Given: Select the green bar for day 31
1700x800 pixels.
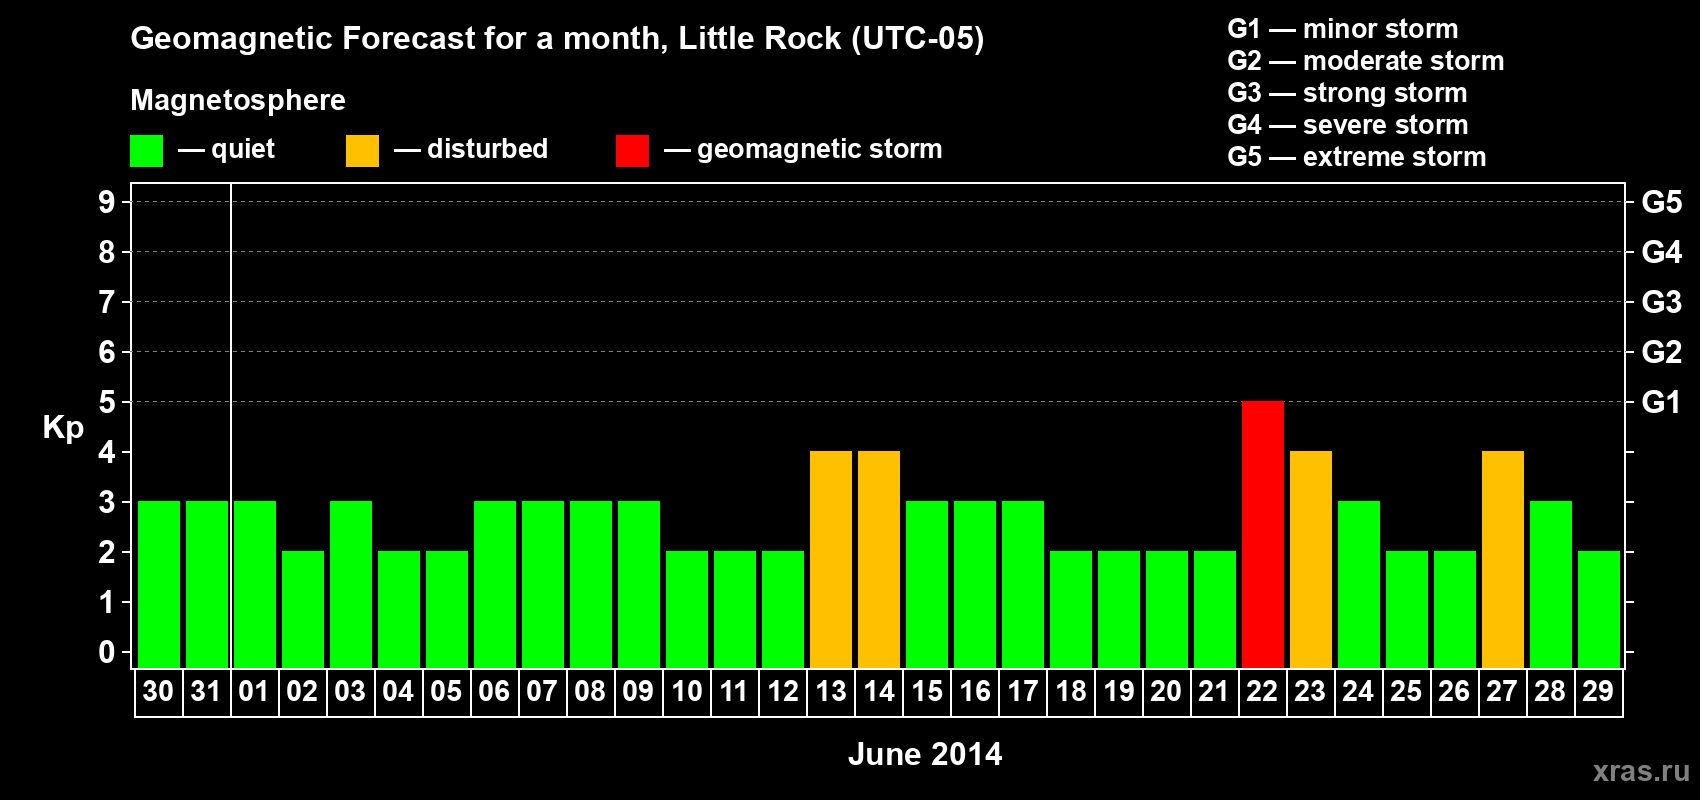Looking at the screenshot, I should [x=207, y=585].
